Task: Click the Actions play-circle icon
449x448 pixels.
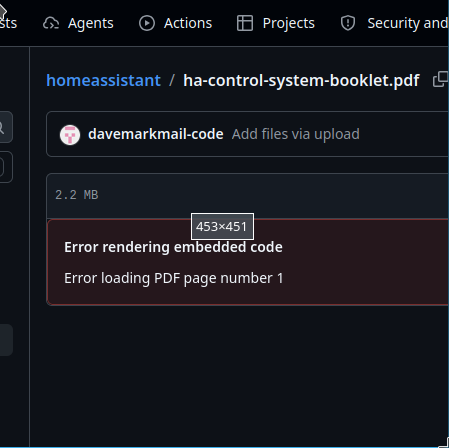Action: (147, 23)
